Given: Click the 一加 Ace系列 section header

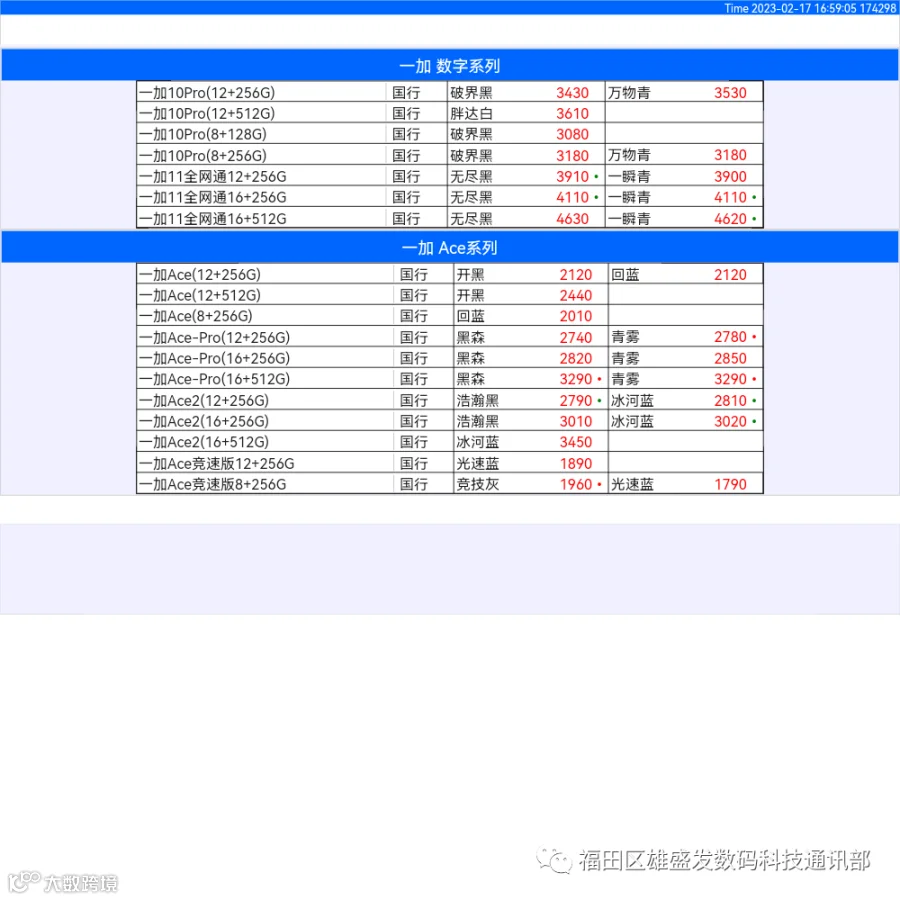Looking at the screenshot, I should 450,247.
